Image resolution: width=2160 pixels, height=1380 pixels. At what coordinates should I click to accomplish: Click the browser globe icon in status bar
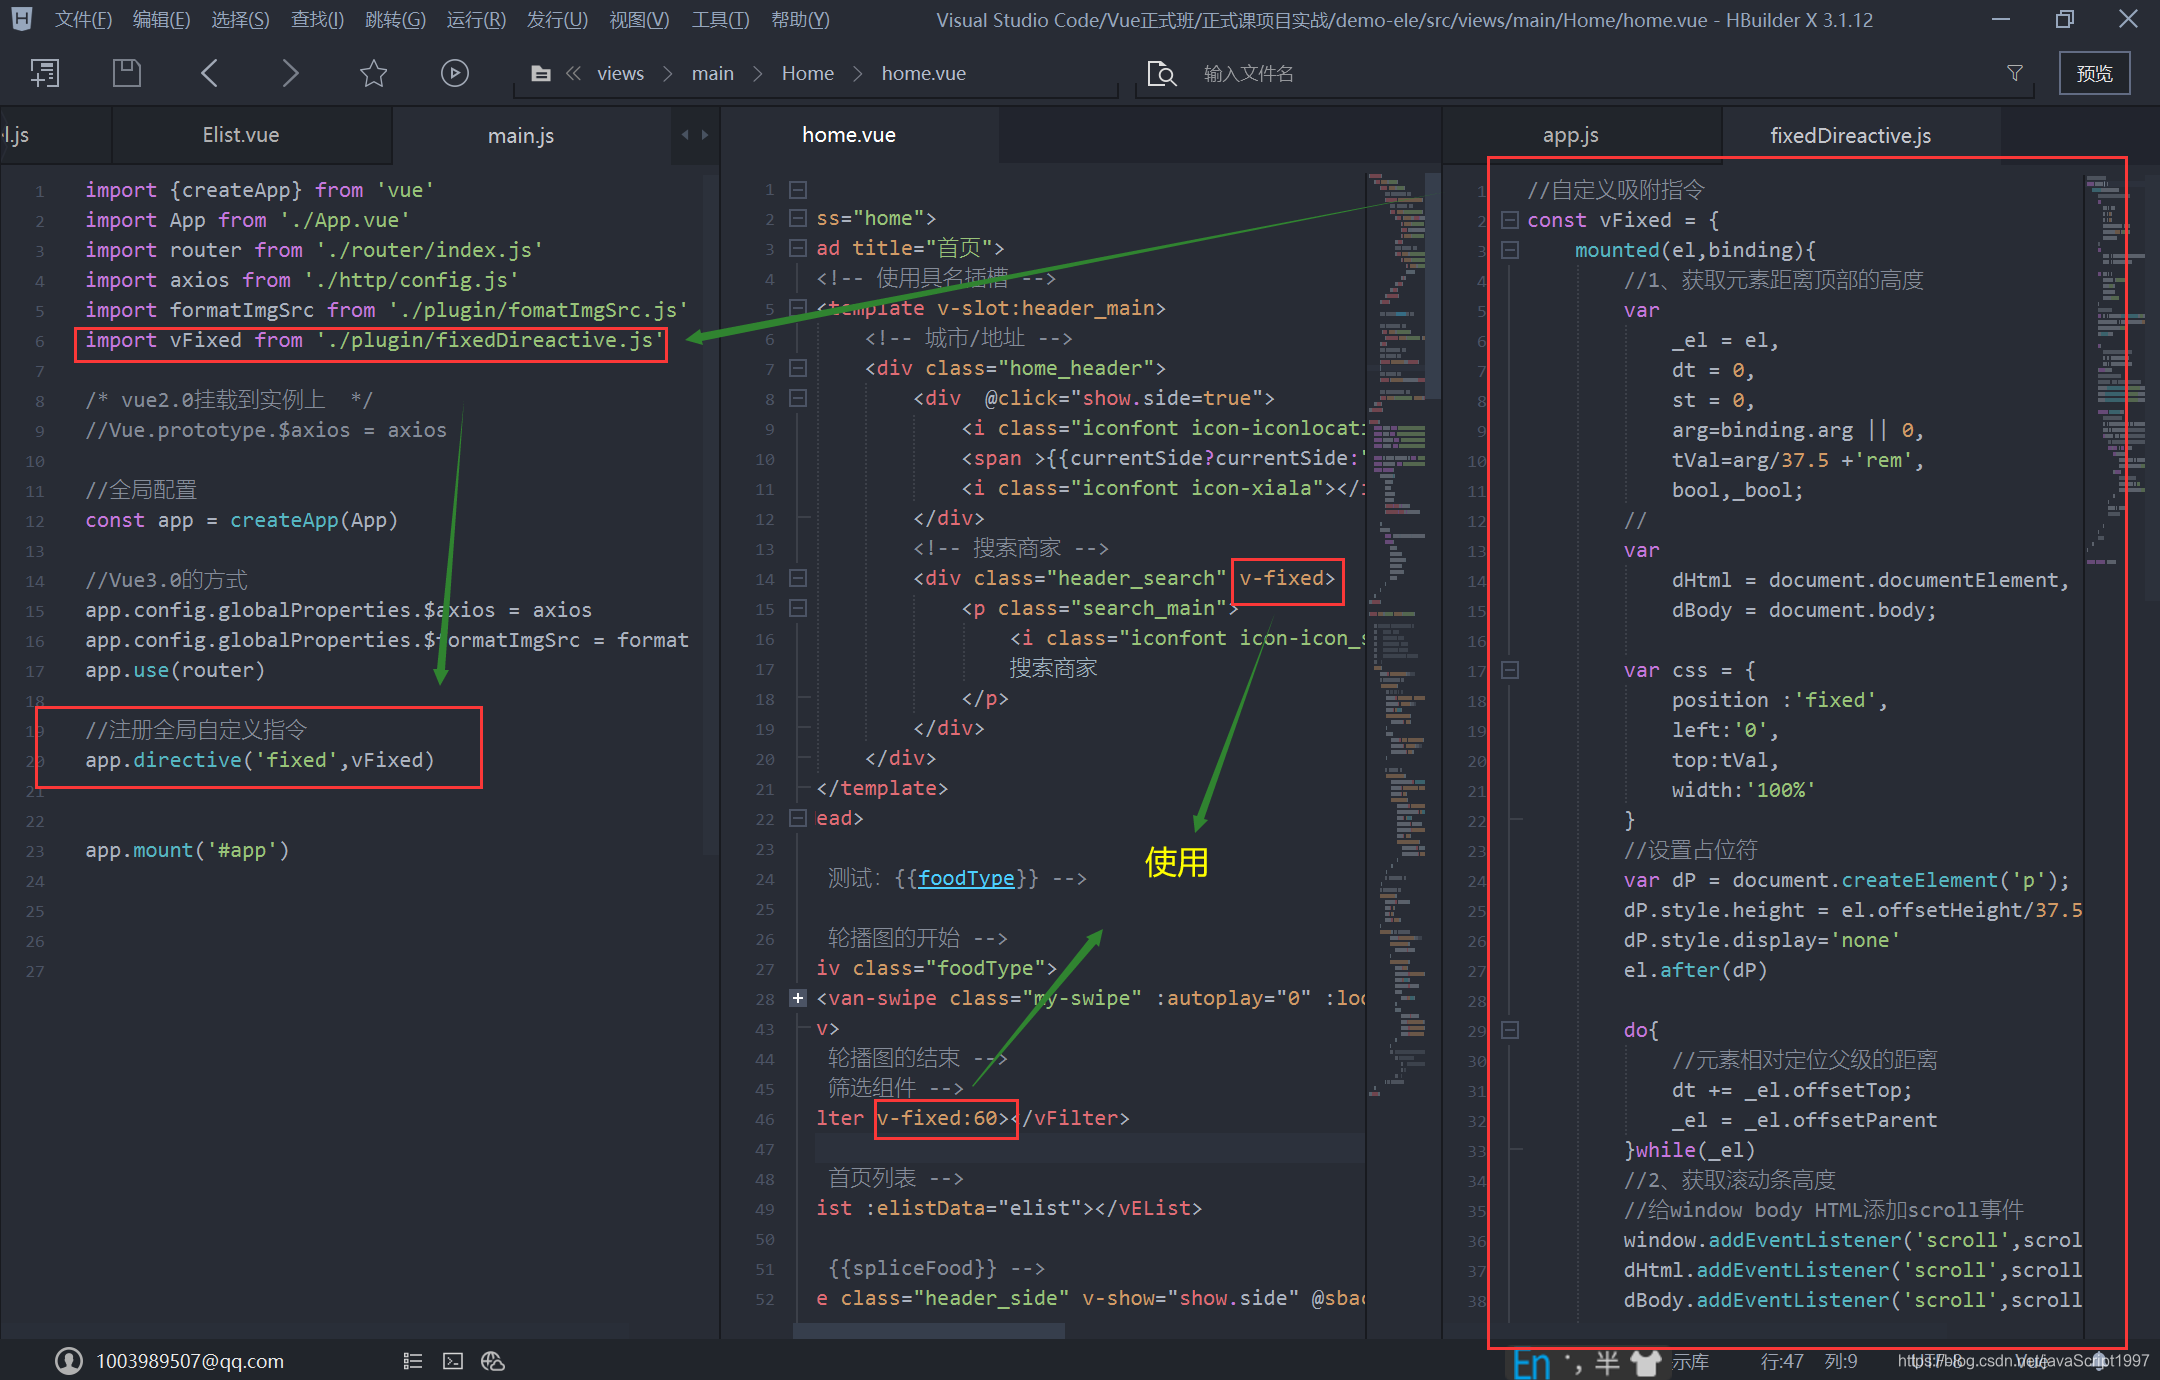pos(492,1361)
